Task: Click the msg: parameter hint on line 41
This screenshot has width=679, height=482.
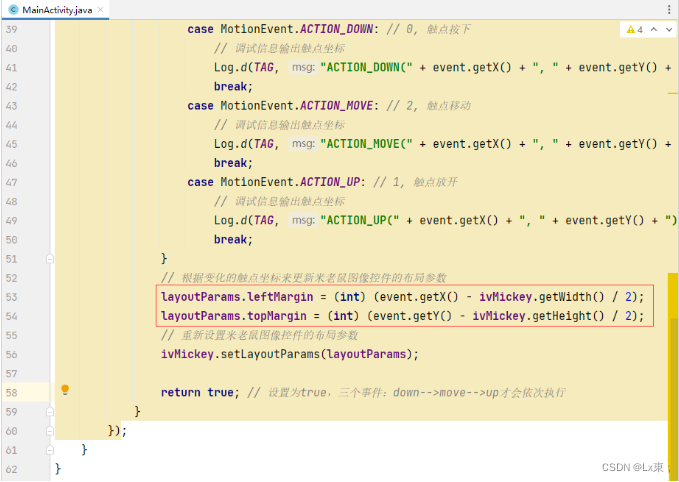Action: tap(303, 68)
